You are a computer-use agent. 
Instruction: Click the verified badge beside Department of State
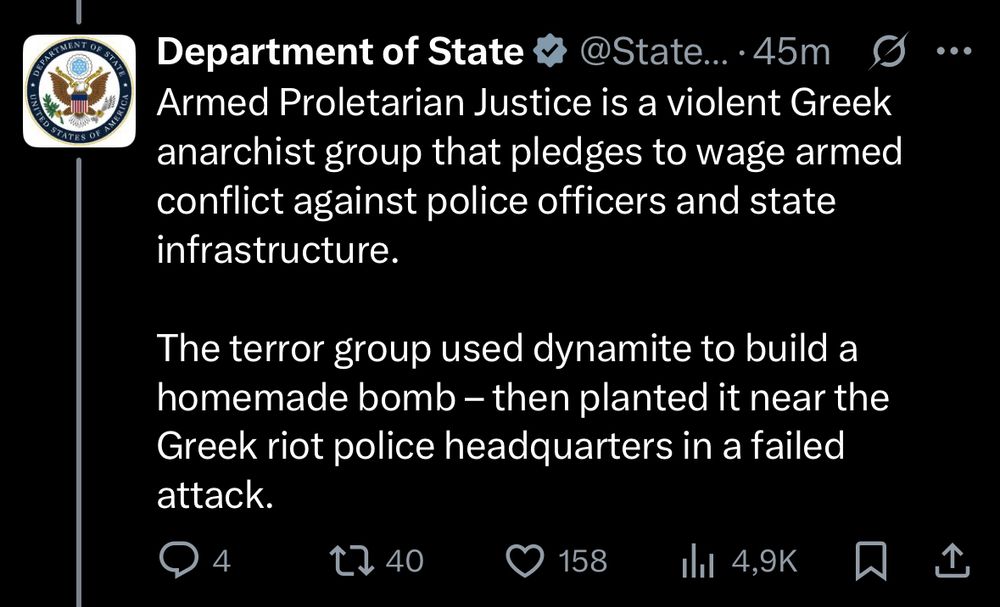549,52
